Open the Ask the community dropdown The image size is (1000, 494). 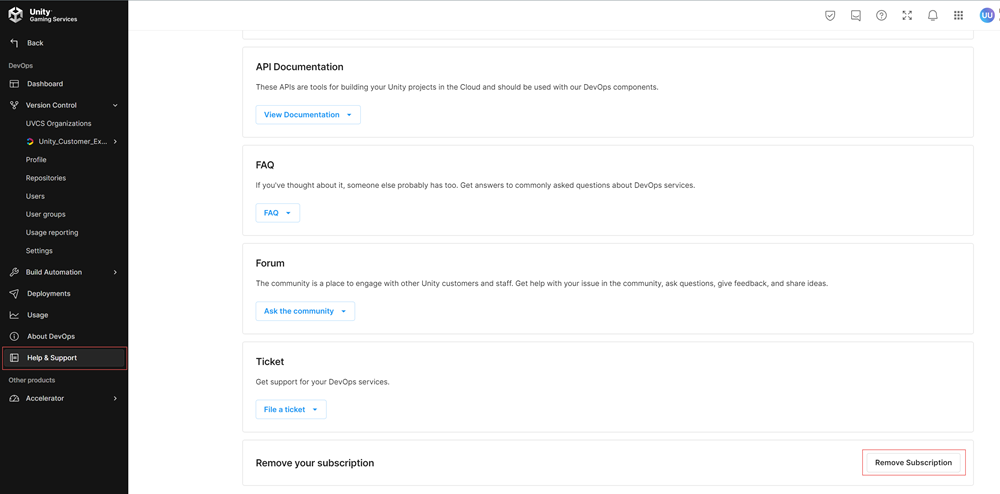305,311
